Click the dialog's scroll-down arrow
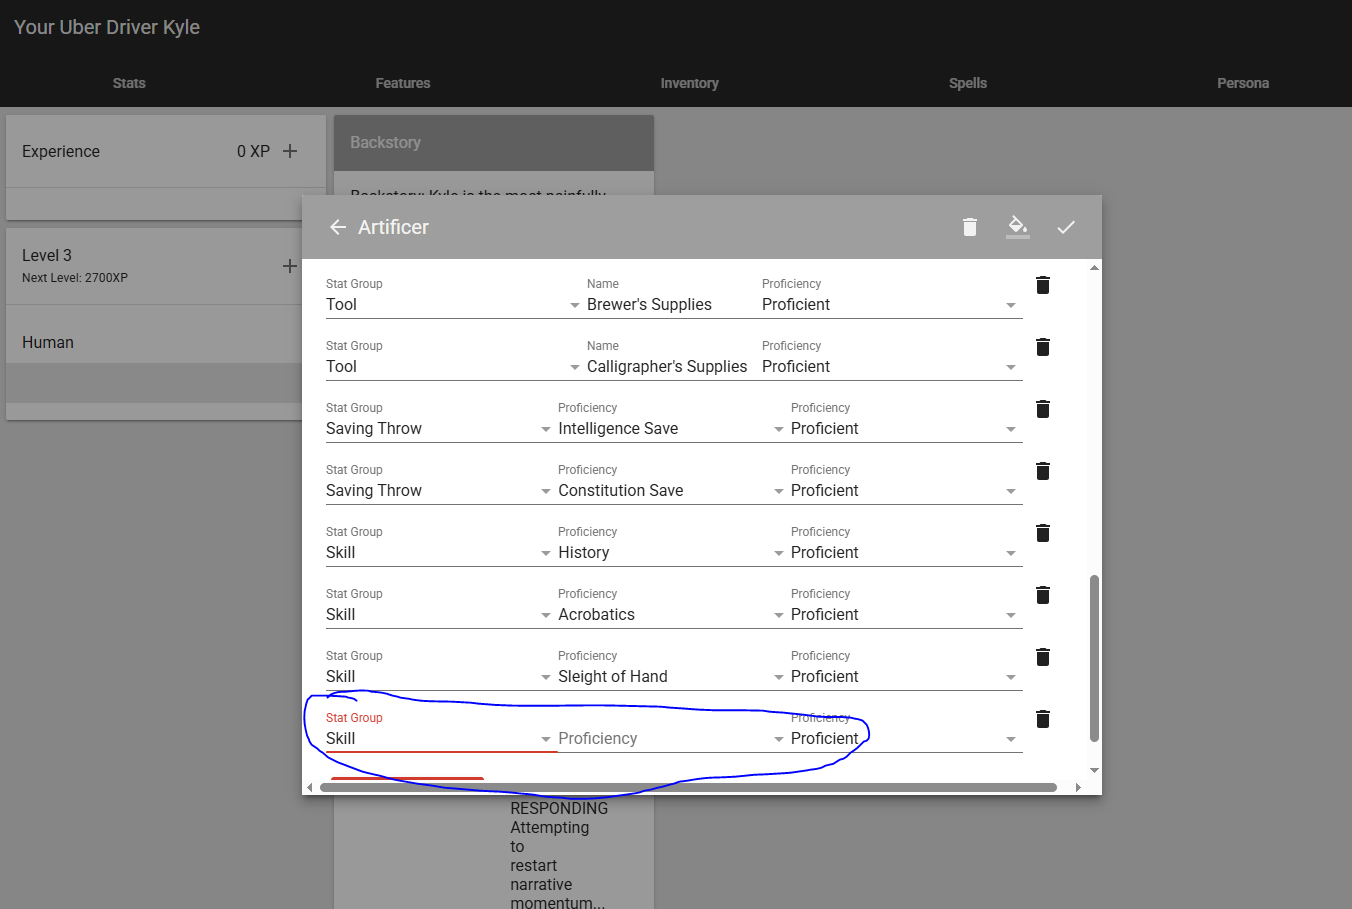1352x909 pixels. (1094, 770)
